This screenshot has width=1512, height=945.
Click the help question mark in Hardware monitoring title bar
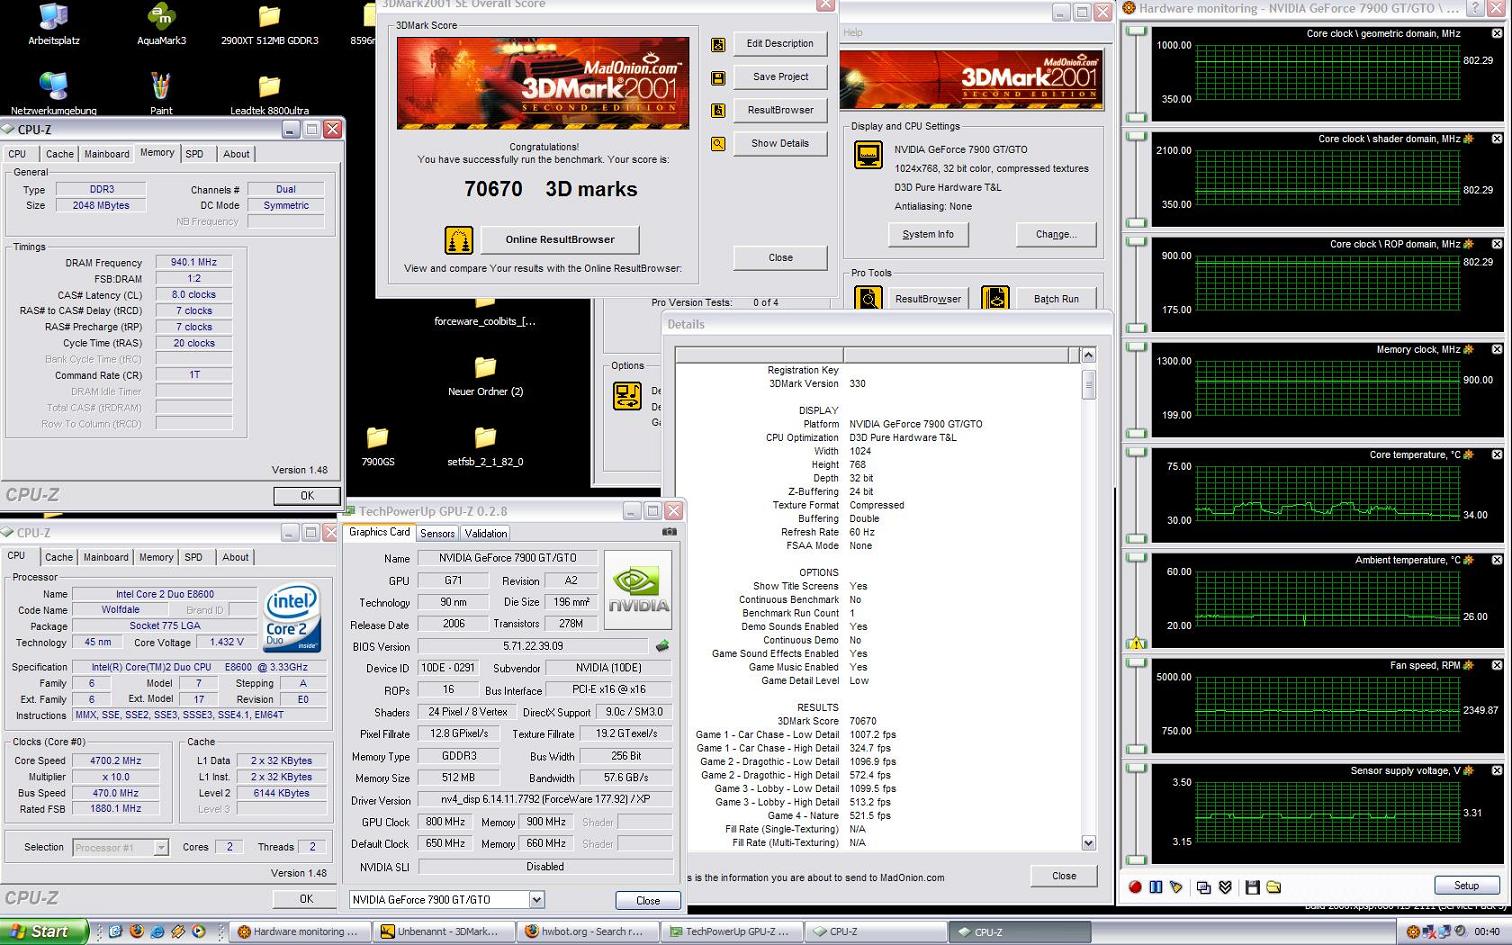(1475, 8)
